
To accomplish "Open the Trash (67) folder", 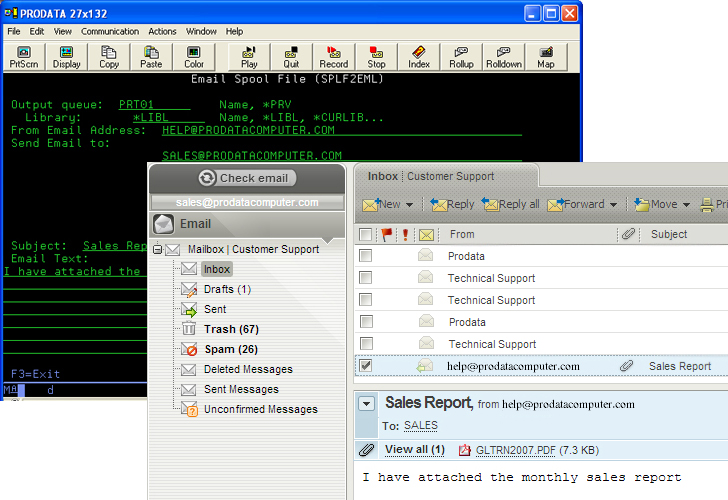I will [231, 329].
